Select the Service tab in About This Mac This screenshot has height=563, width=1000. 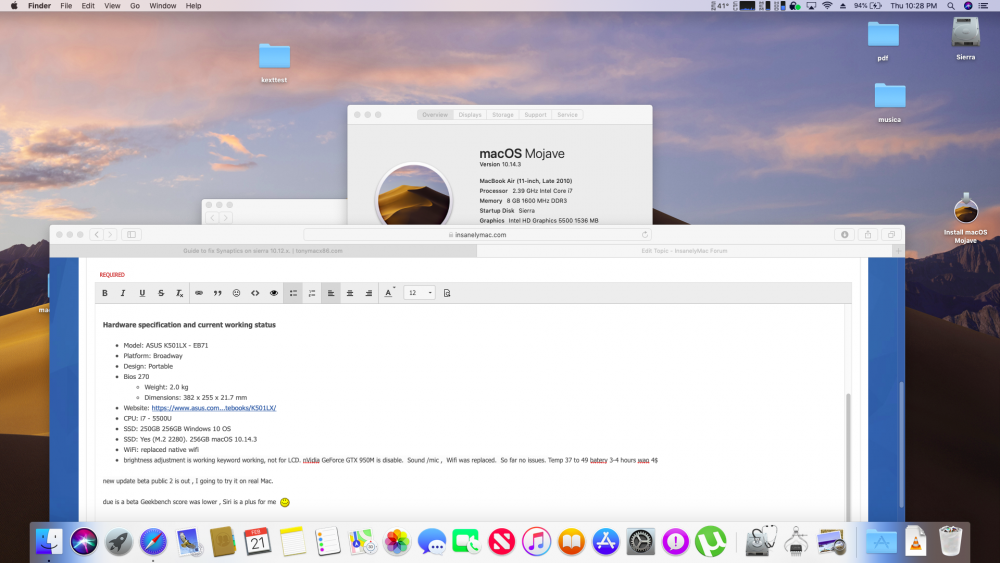tap(567, 115)
